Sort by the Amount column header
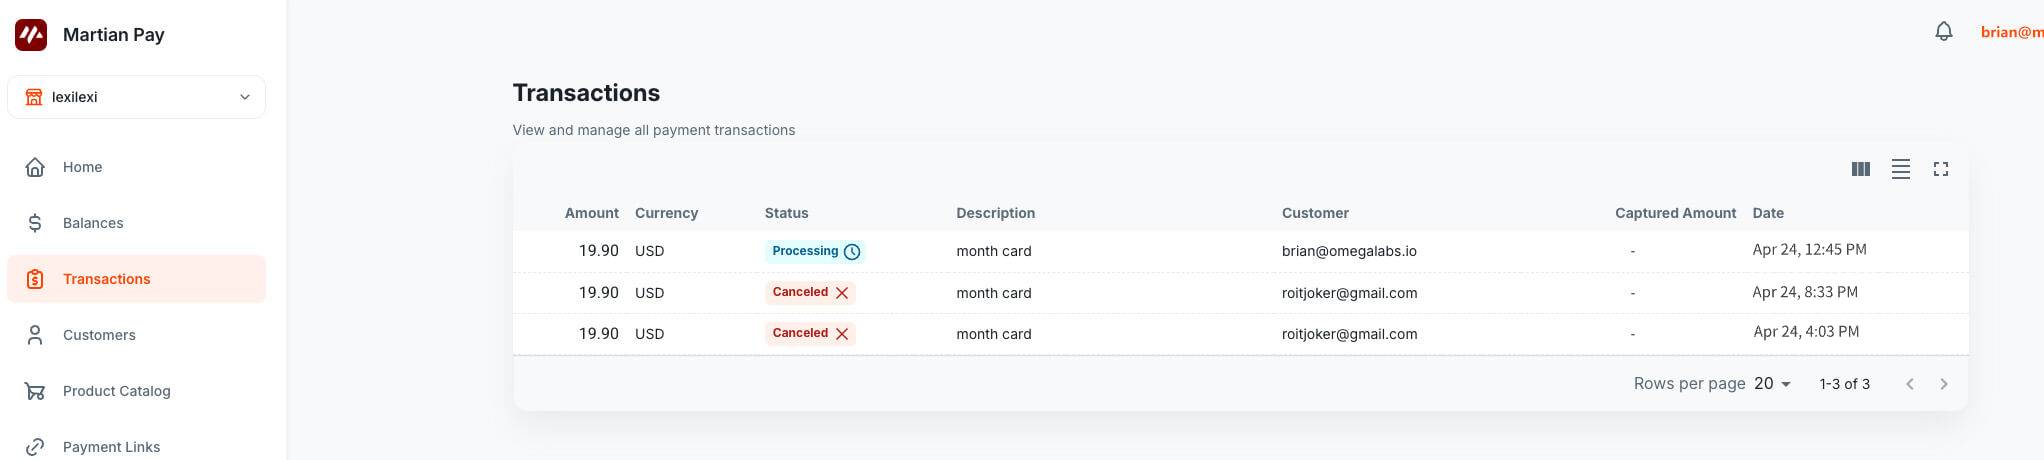 click(591, 213)
